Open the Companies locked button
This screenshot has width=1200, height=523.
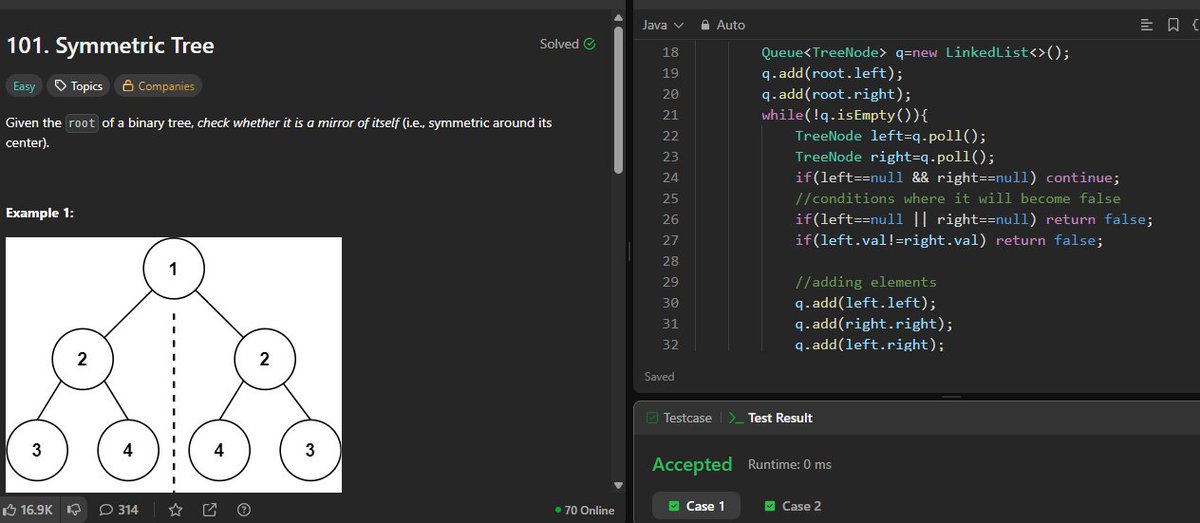(x=158, y=86)
